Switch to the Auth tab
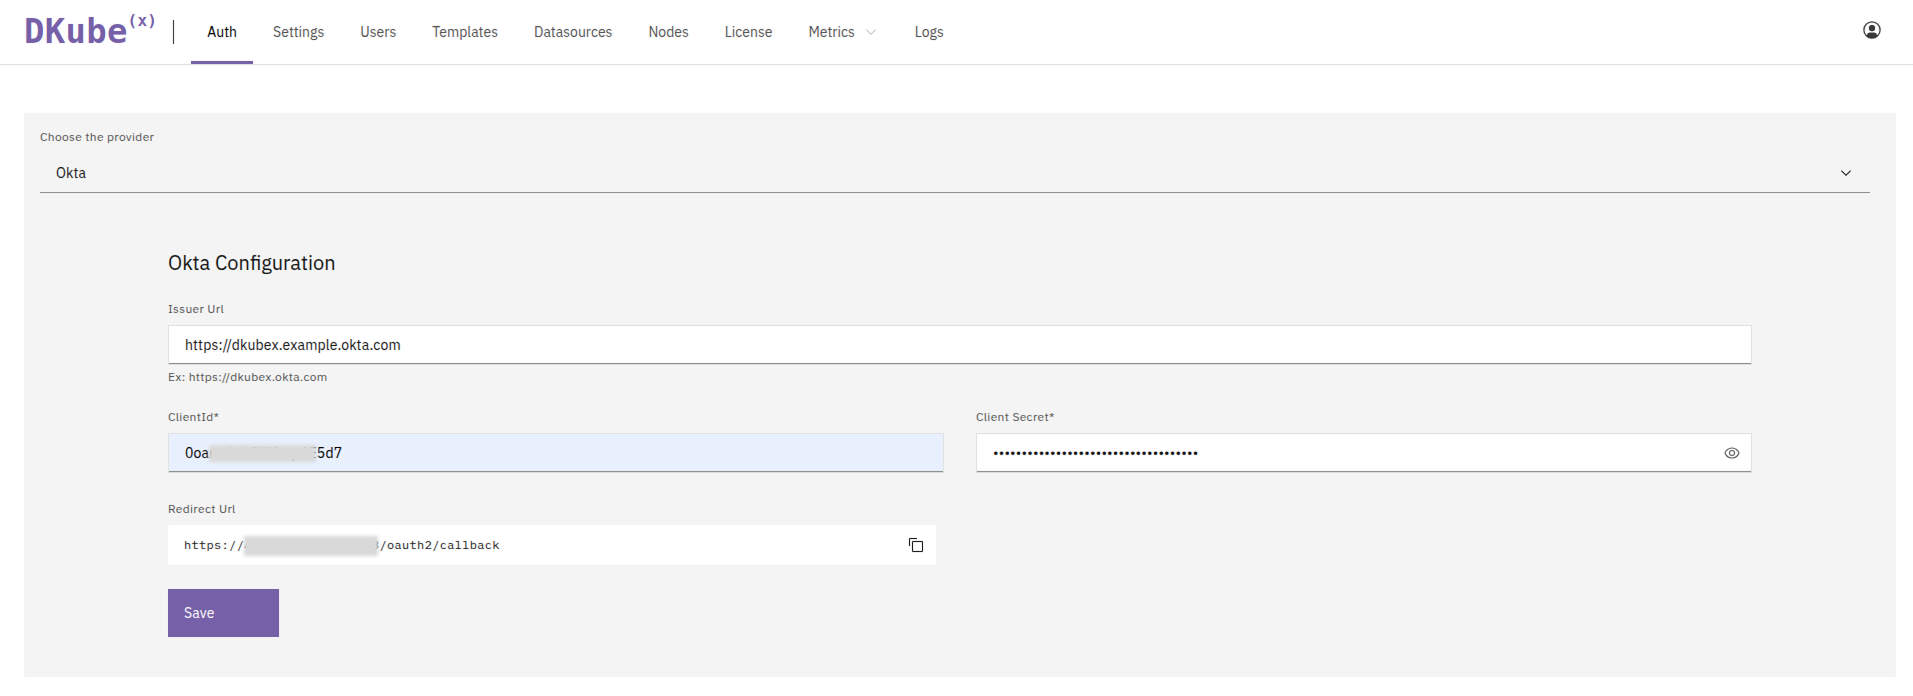The height and width of the screenshot is (696, 1913). pyautogui.click(x=221, y=32)
